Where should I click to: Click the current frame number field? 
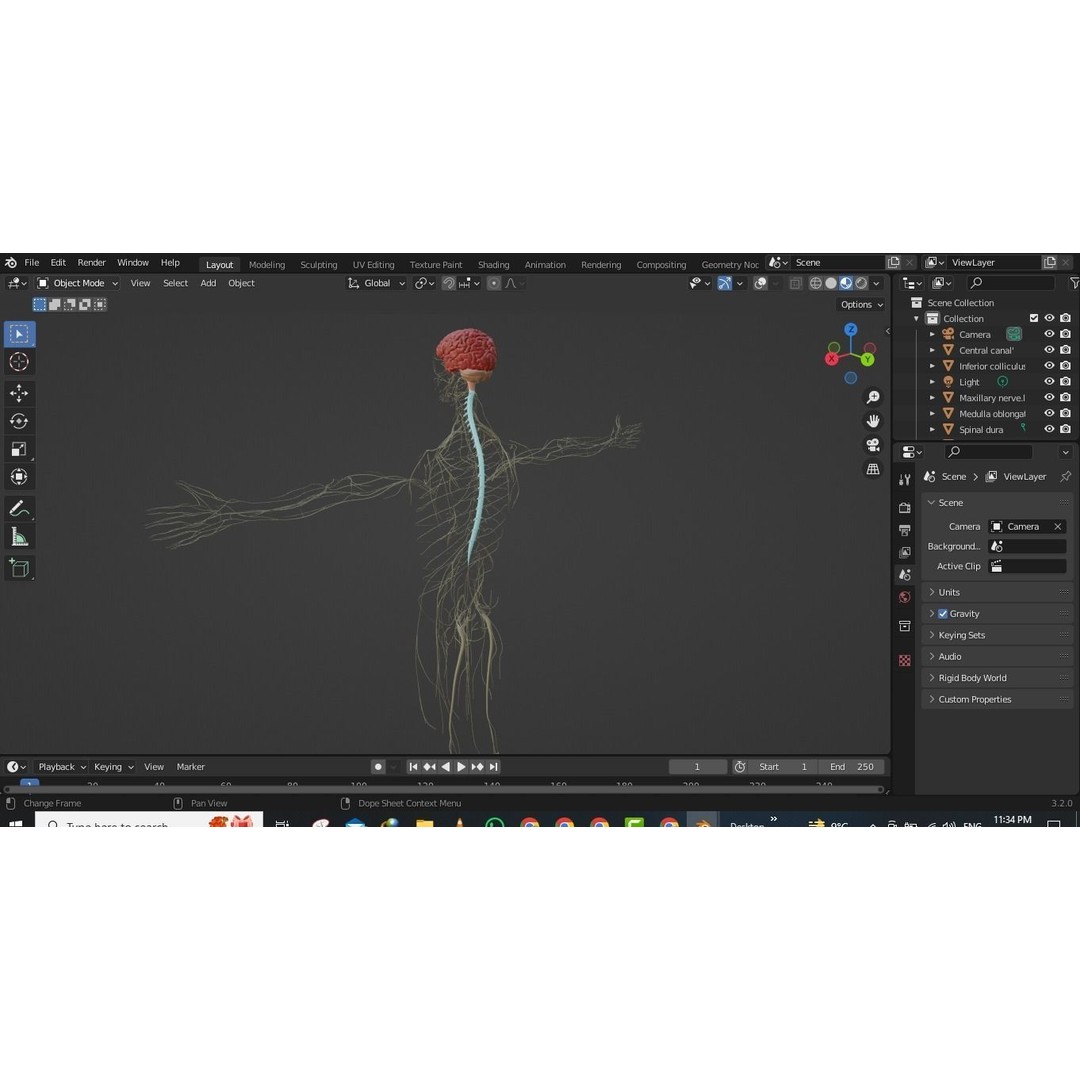click(x=697, y=766)
